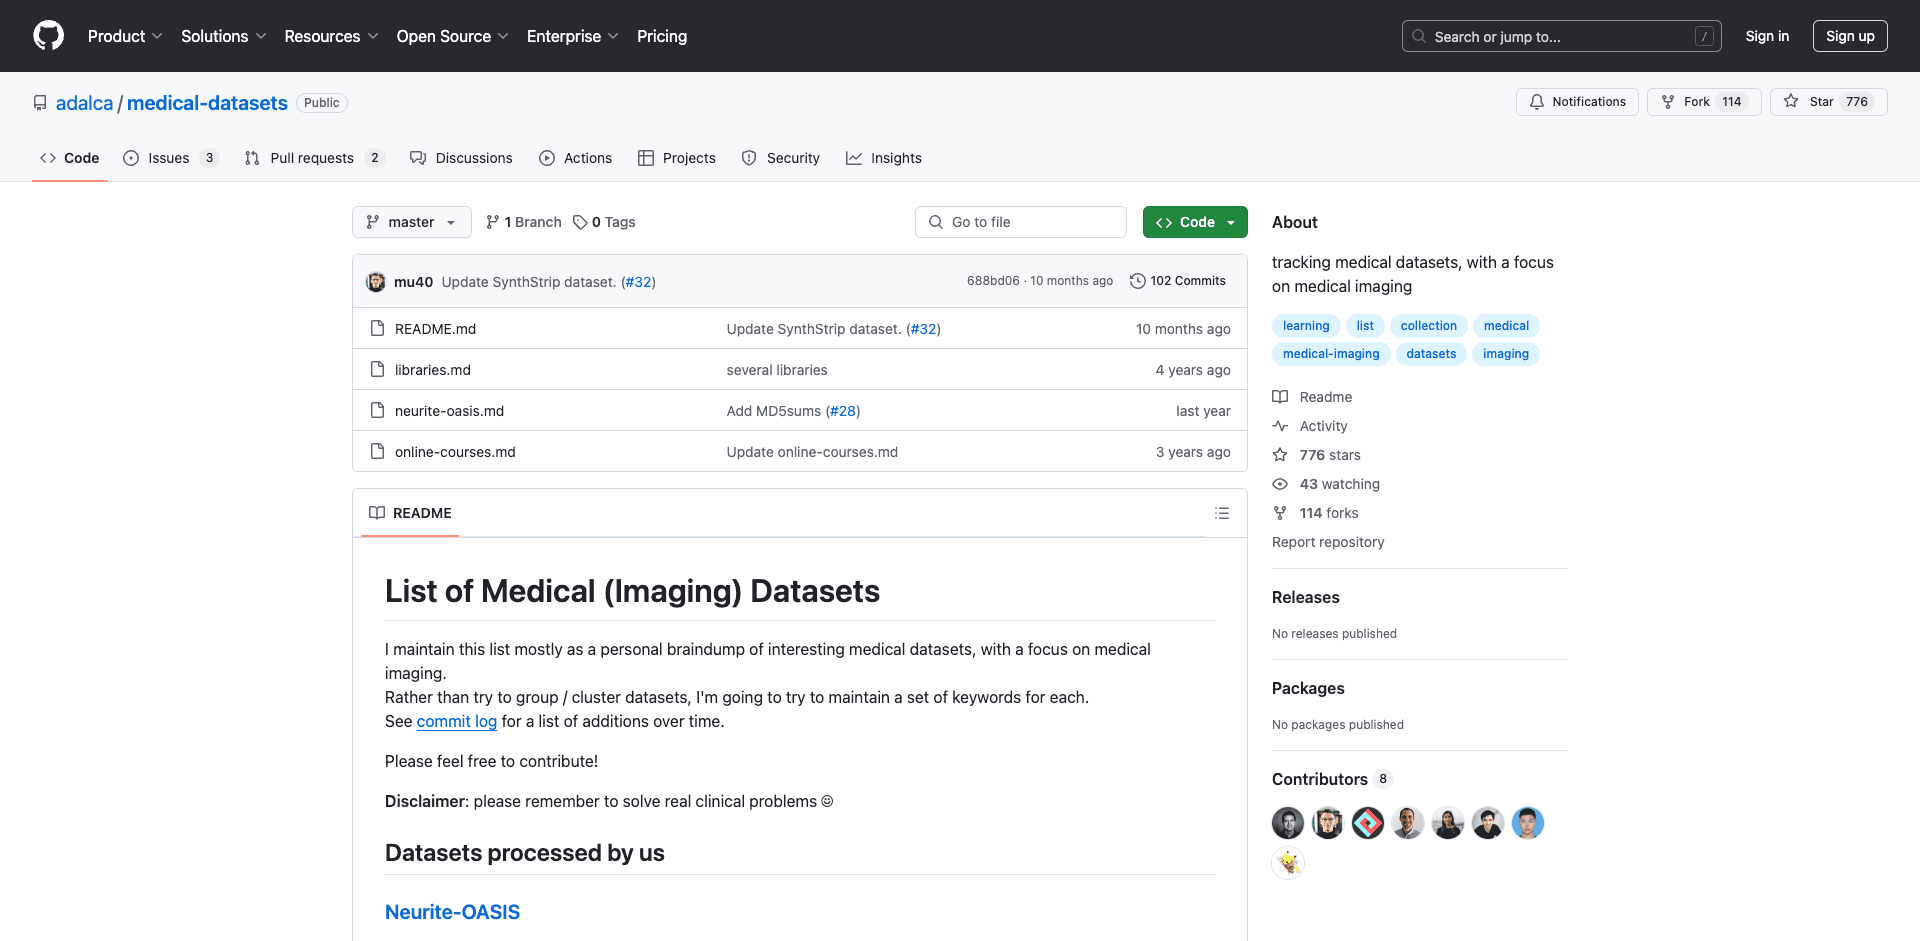Image resolution: width=1920 pixels, height=941 pixels.
Task: Open the Pull requests tab
Action: click(x=313, y=158)
